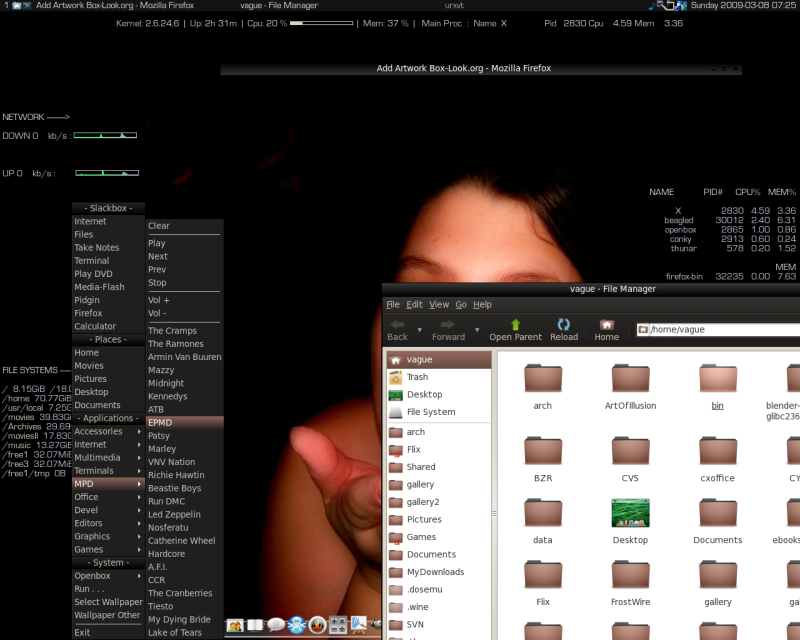Open the Go menu
The height and width of the screenshot is (640, 800).
(461, 305)
